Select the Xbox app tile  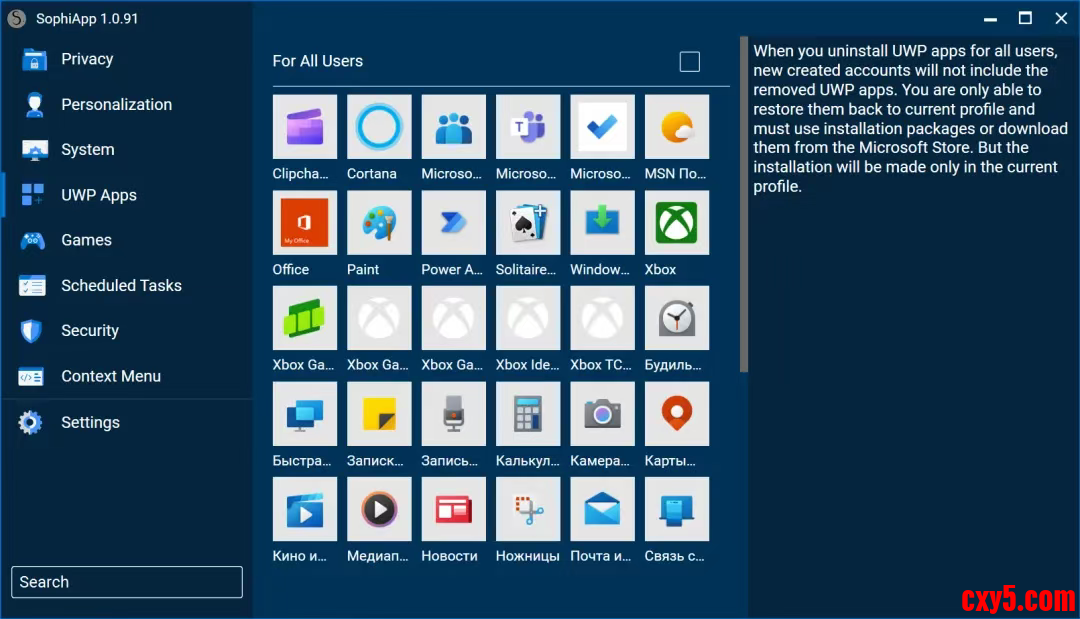[x=676, y=222]
